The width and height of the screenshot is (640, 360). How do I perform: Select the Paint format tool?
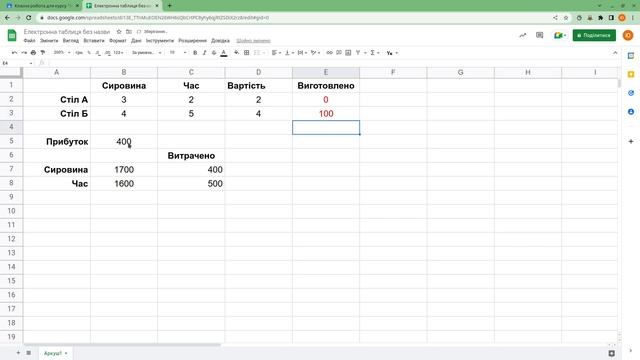42,53
